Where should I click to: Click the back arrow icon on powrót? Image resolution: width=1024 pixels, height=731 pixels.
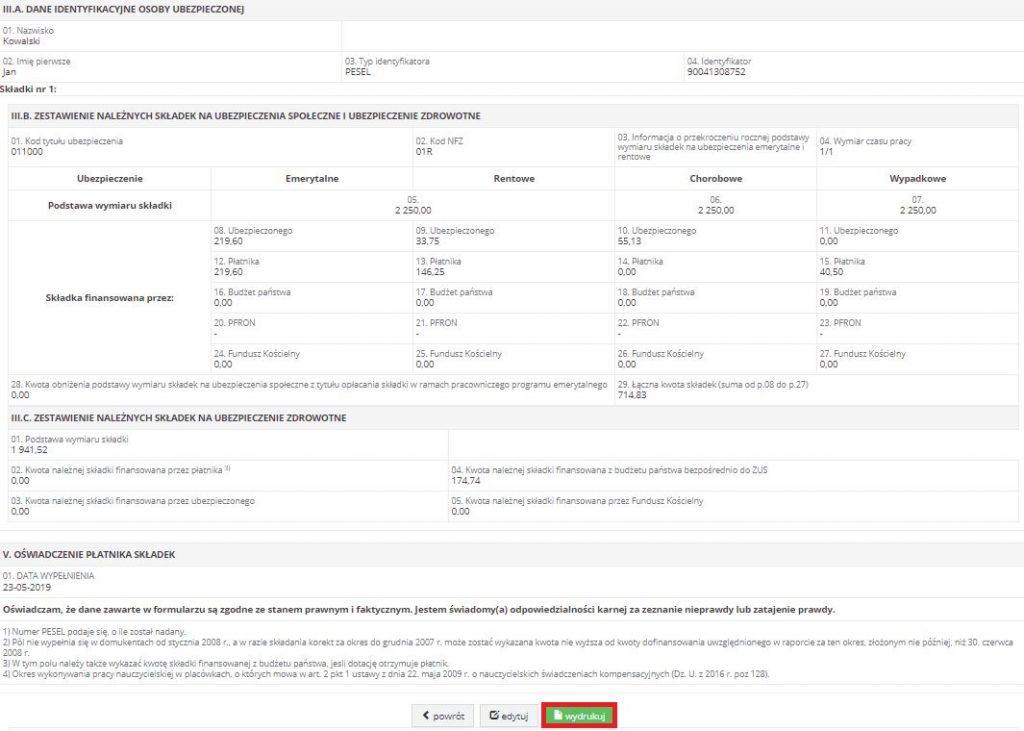pos(424,716)
